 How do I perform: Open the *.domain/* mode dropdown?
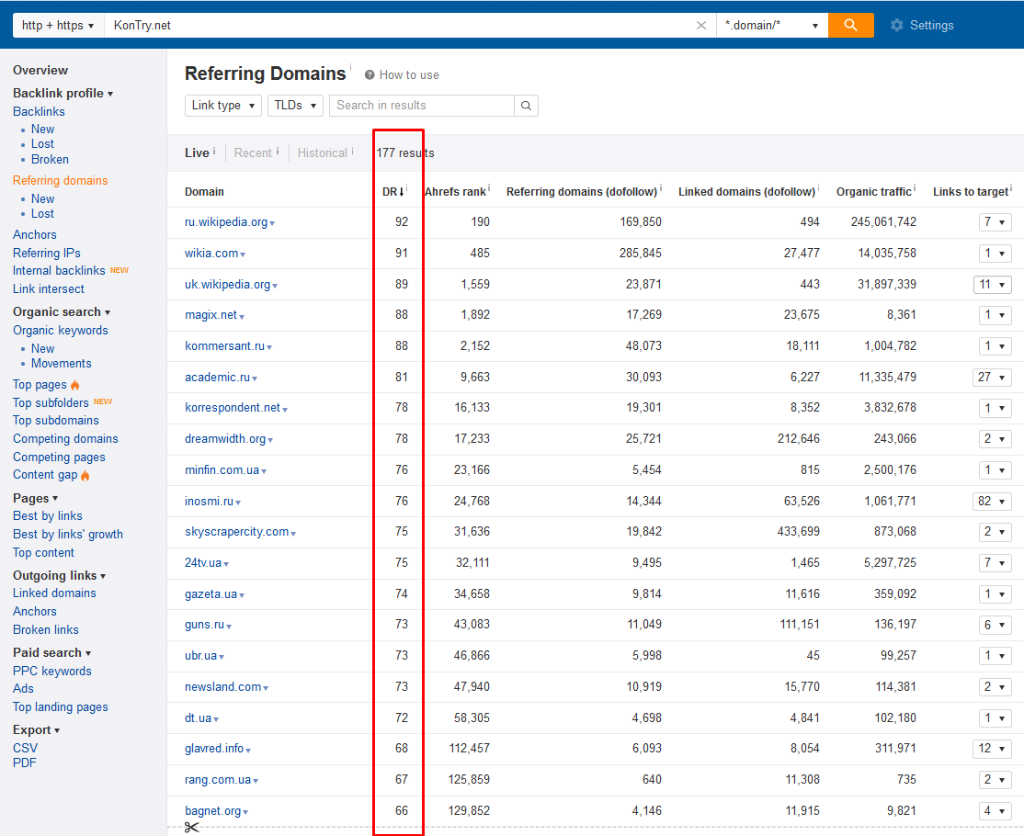coord(771,25)
